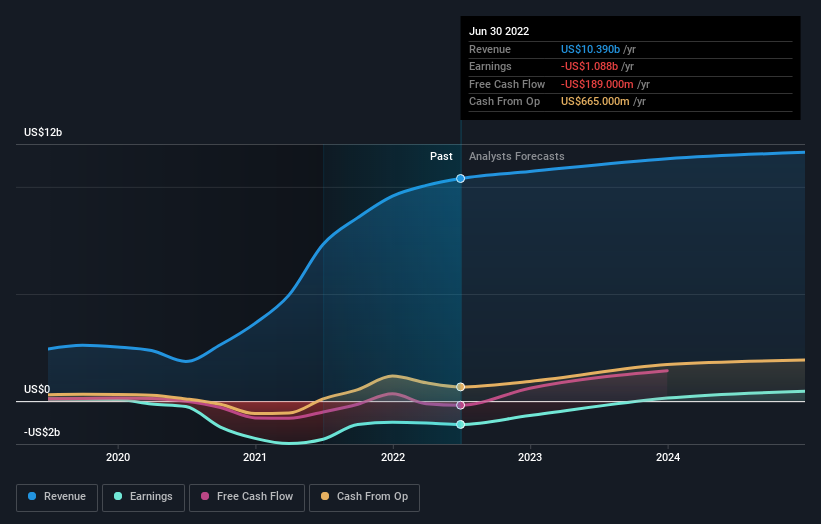Click the Revenue row label in tooltip
Viewport: 821px width, 524px height.
coord(490,49)
